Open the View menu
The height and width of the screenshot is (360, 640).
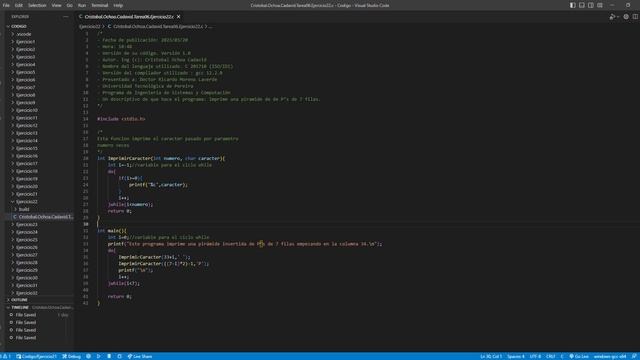[56, 5]
